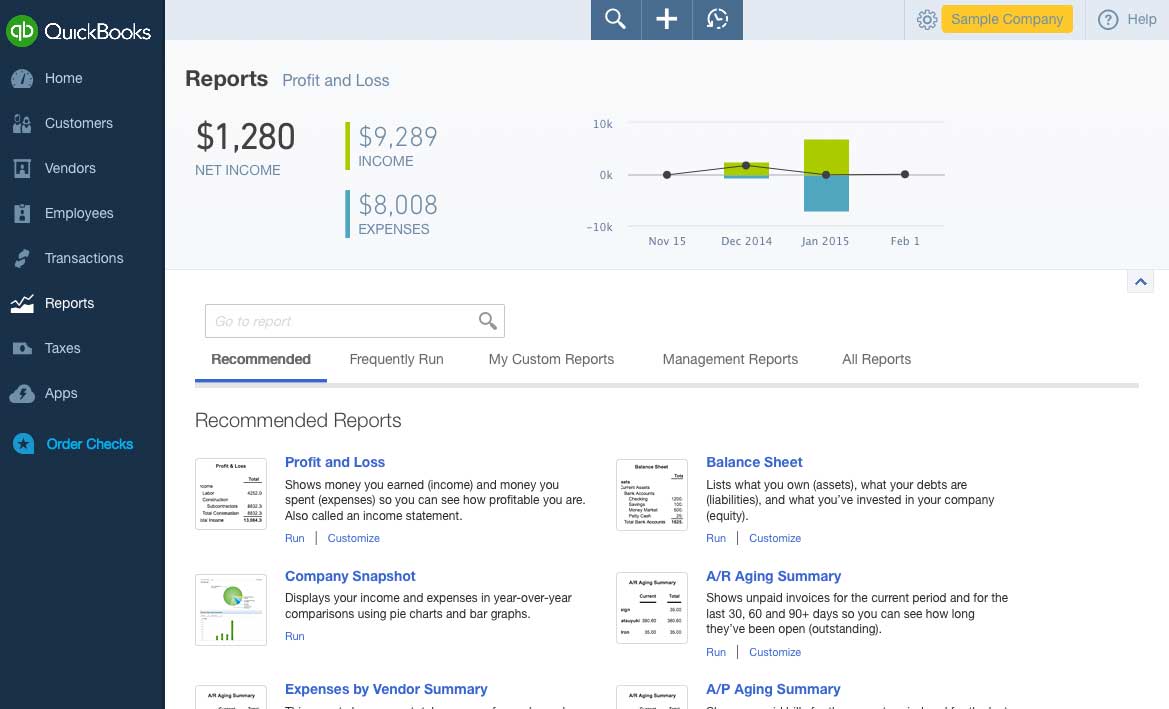
Task: Open global search magnifier in top bar
Action: (x=615, y=19)
